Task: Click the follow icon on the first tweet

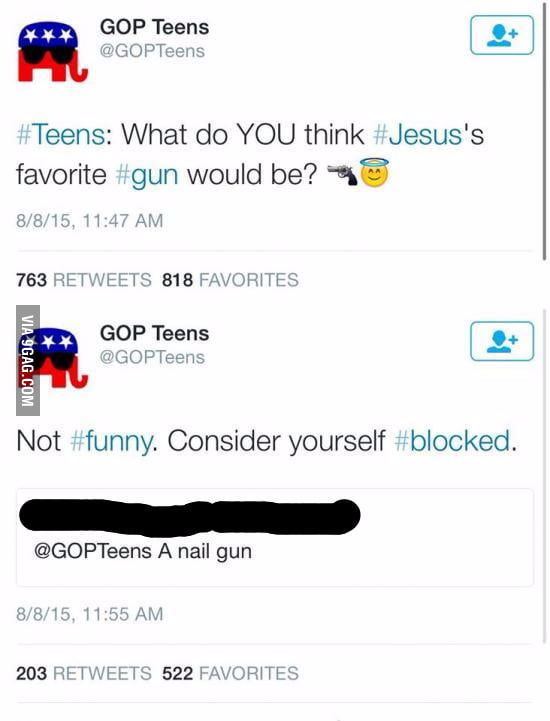Action: (x=502, y=35)
